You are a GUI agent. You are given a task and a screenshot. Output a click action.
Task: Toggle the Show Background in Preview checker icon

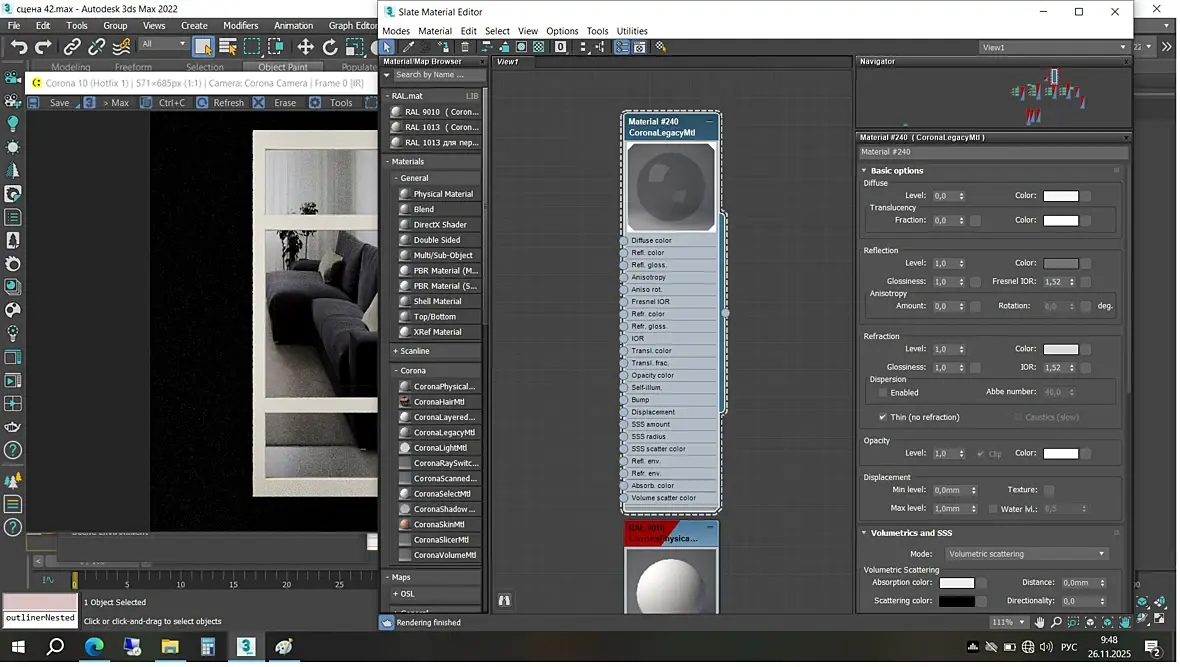(x=539, y=47)
